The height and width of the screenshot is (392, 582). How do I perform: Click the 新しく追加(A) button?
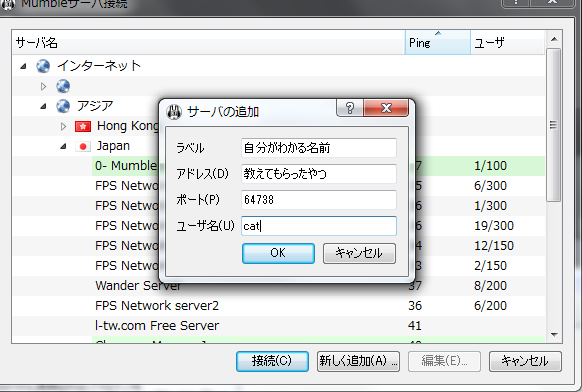pyautogui.click(x=358, y=361)
